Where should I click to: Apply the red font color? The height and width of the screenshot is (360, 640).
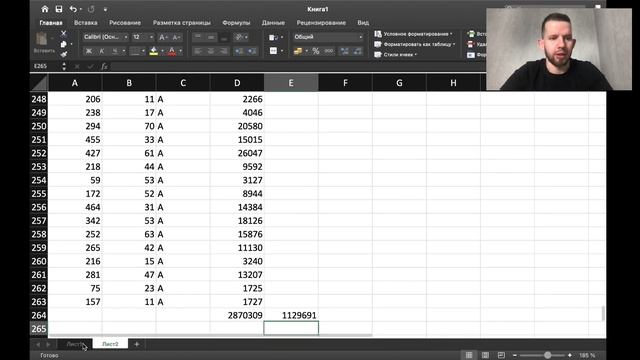click(172, 51)
